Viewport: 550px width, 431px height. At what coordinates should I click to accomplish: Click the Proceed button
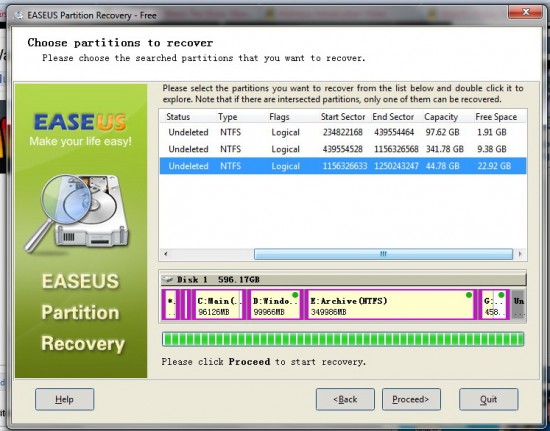(411, 399)
